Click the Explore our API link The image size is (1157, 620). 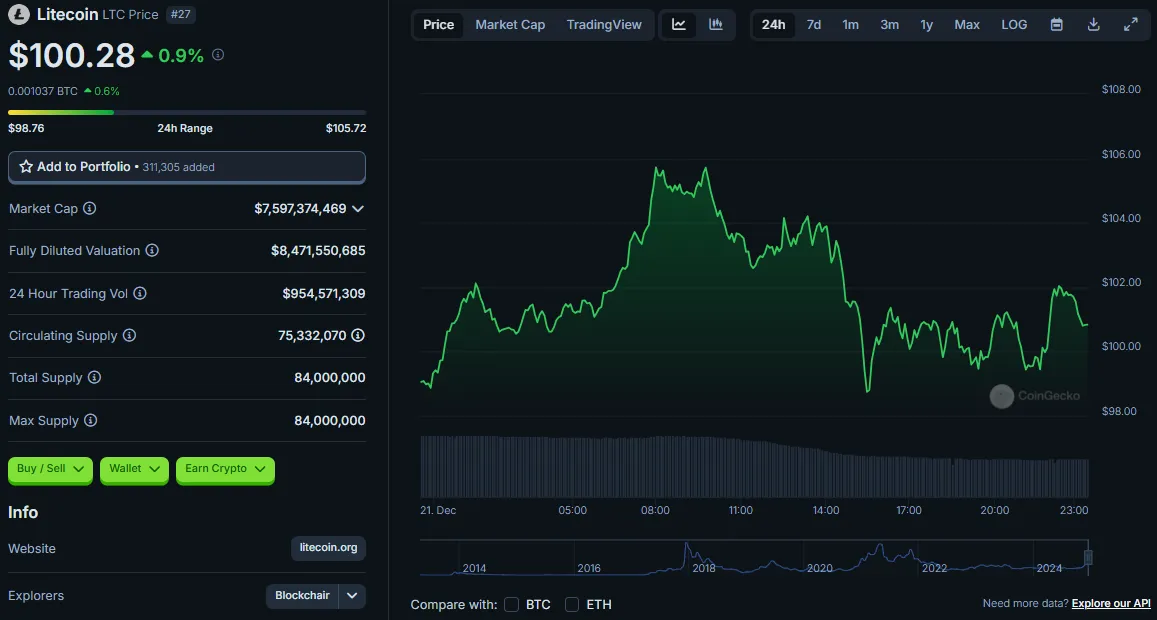click(1111, 604)
